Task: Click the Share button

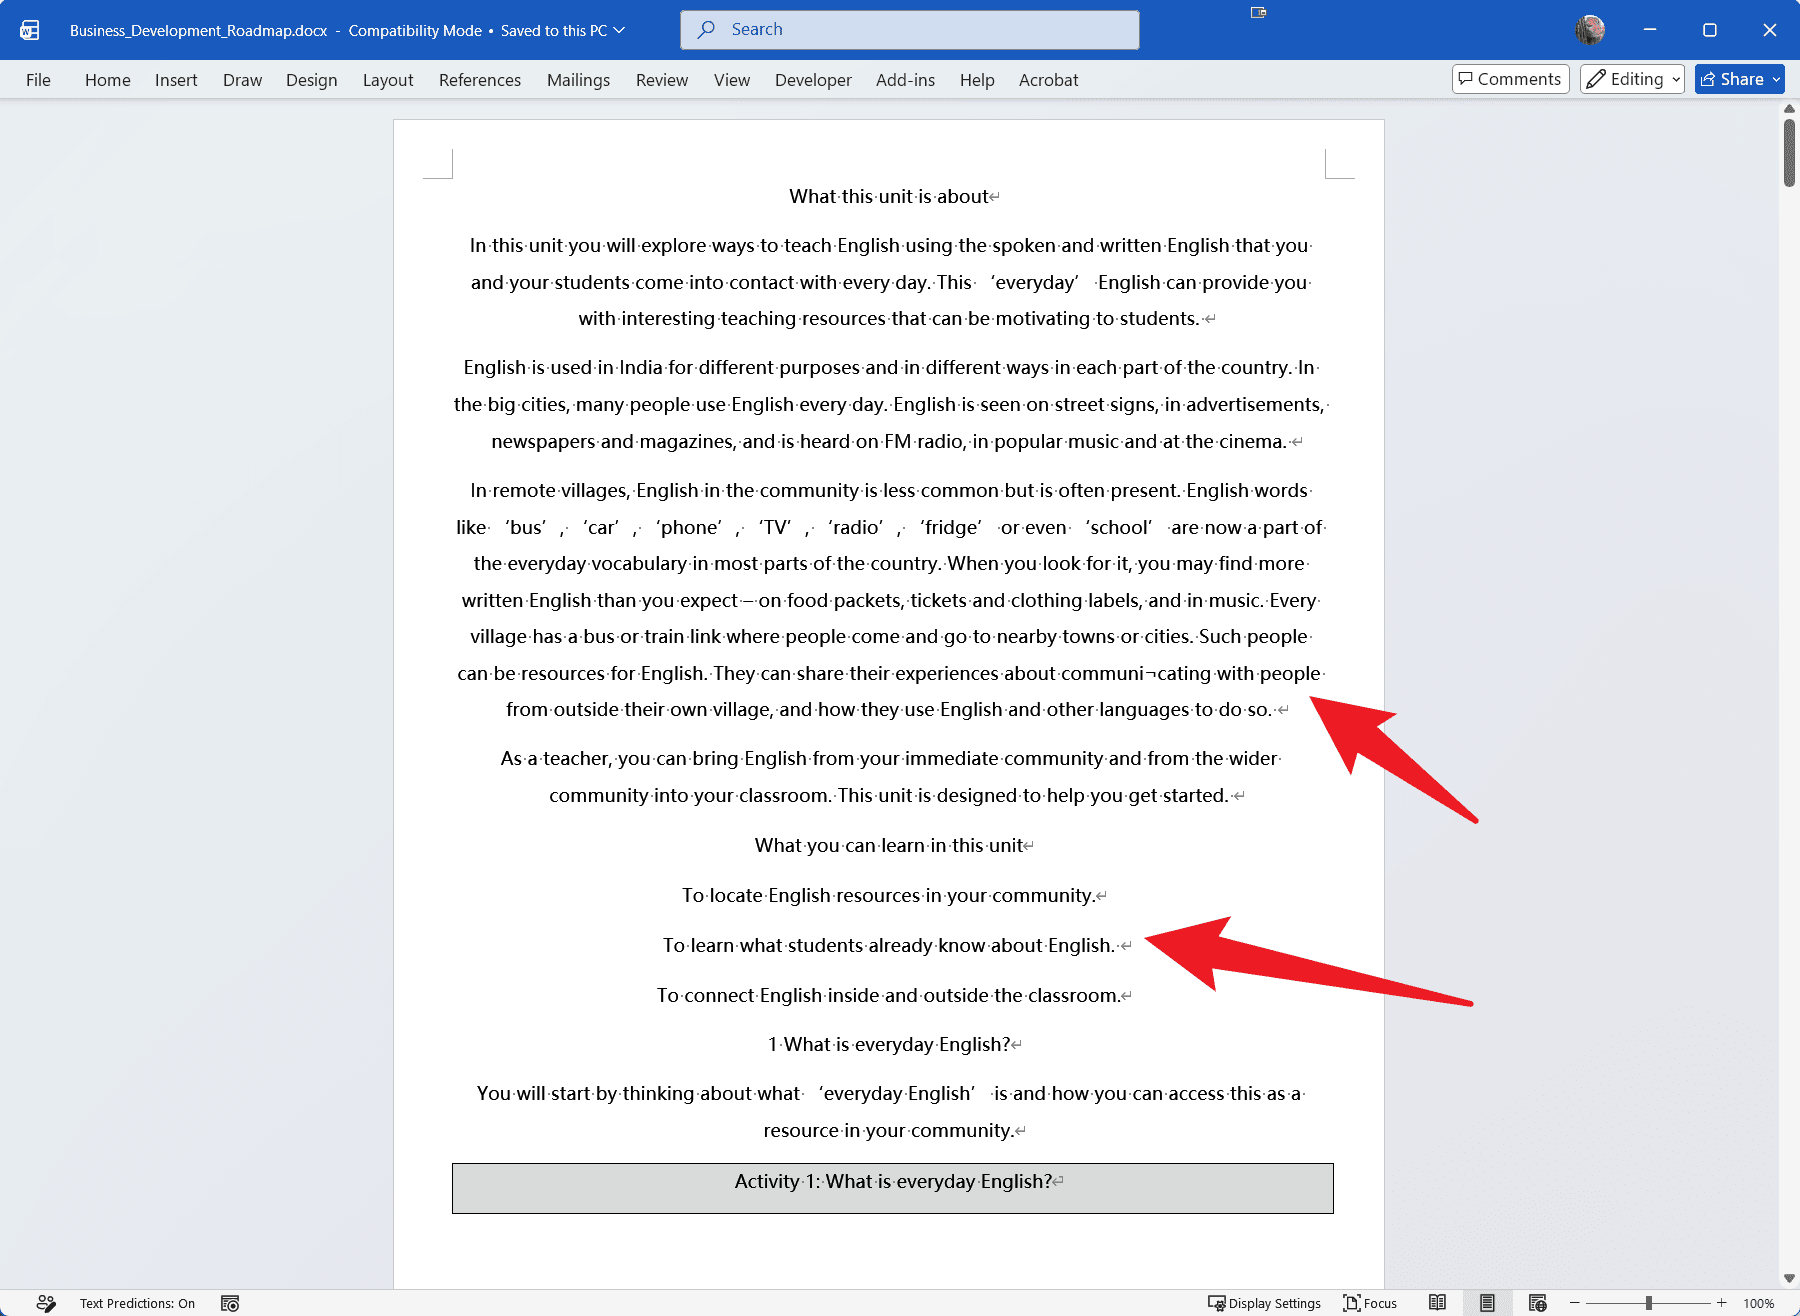Action: (1732, 79)
